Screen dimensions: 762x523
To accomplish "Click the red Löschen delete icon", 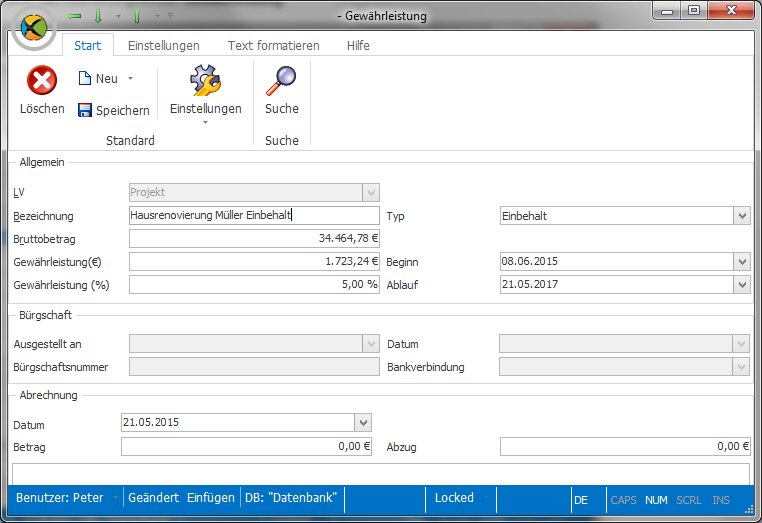I will coord(42,80).
